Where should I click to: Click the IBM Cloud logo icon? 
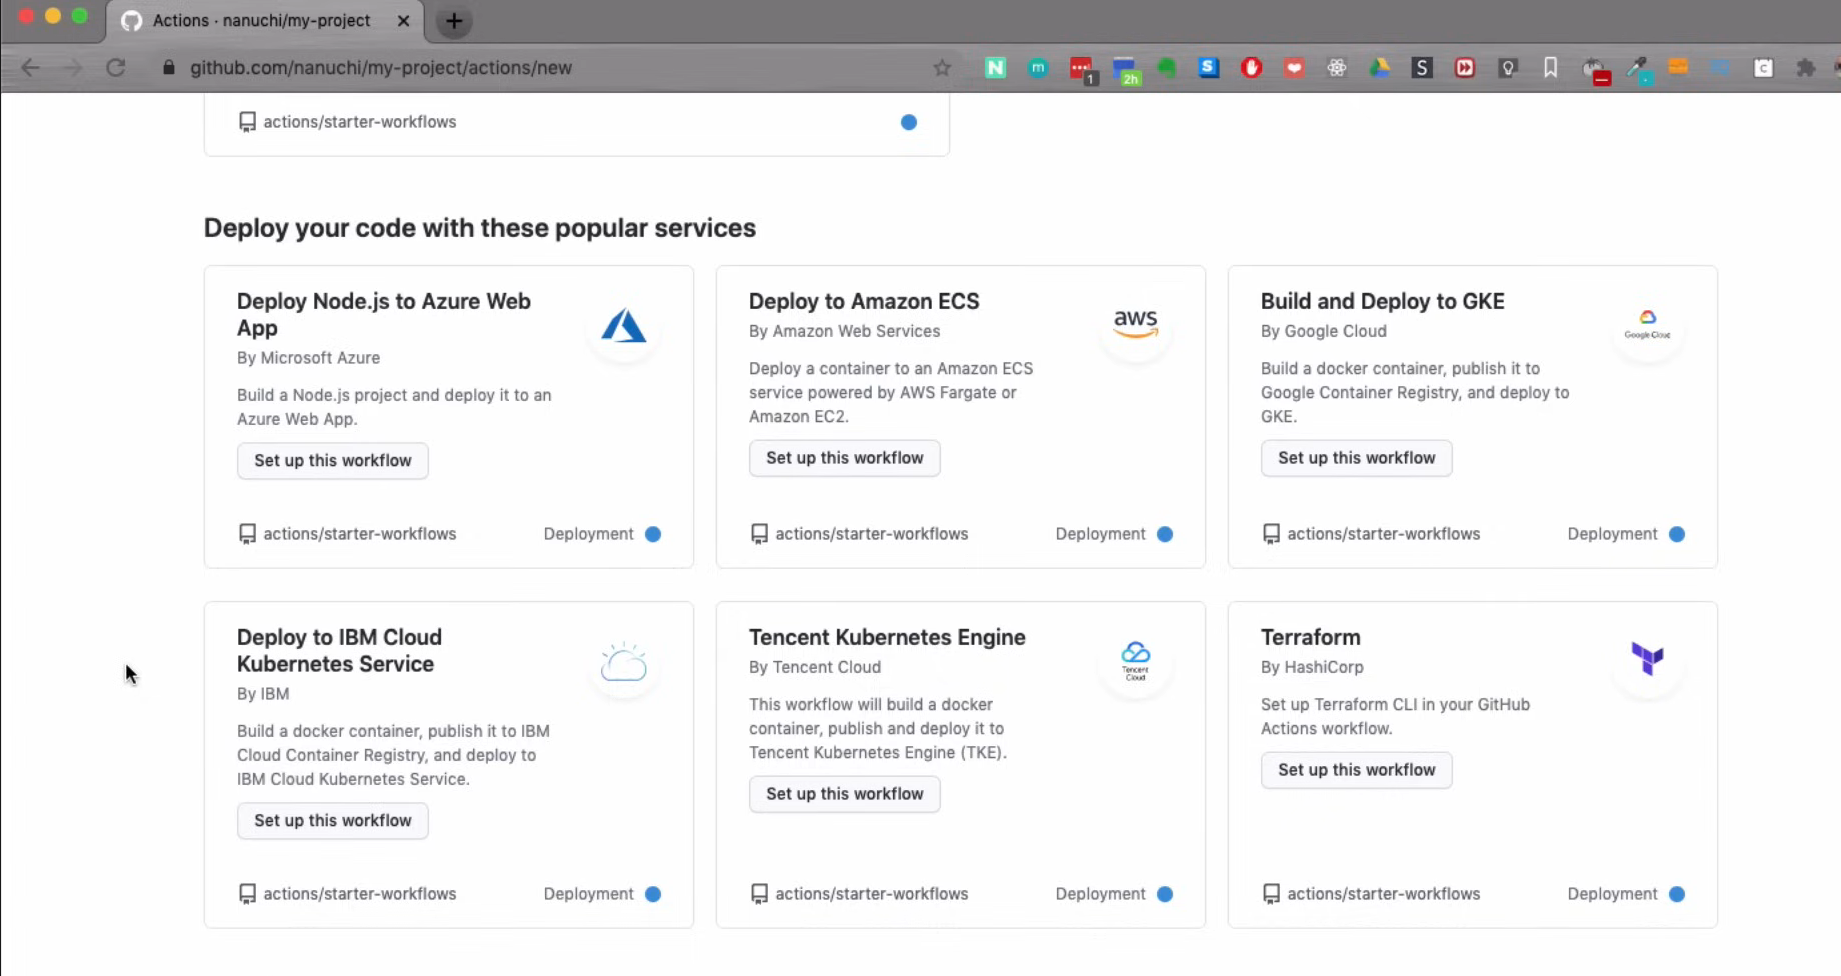623,662
